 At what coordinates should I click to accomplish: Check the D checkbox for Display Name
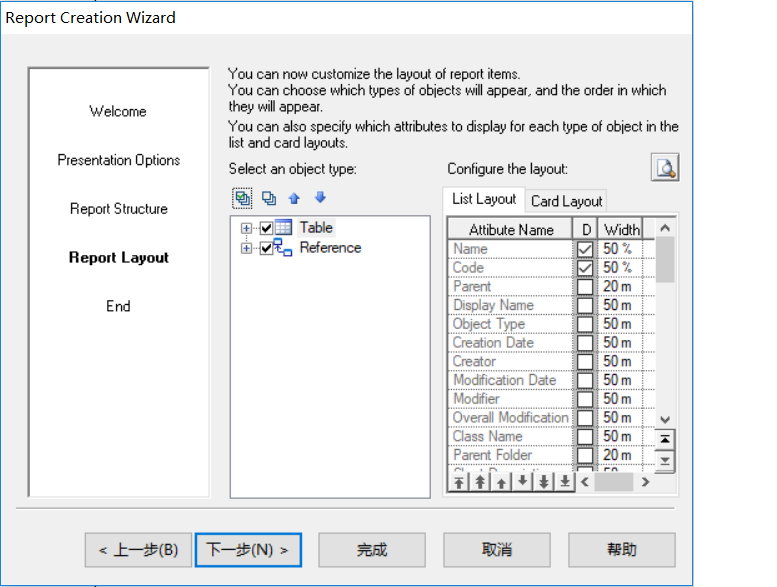click(x=585, y=305)
